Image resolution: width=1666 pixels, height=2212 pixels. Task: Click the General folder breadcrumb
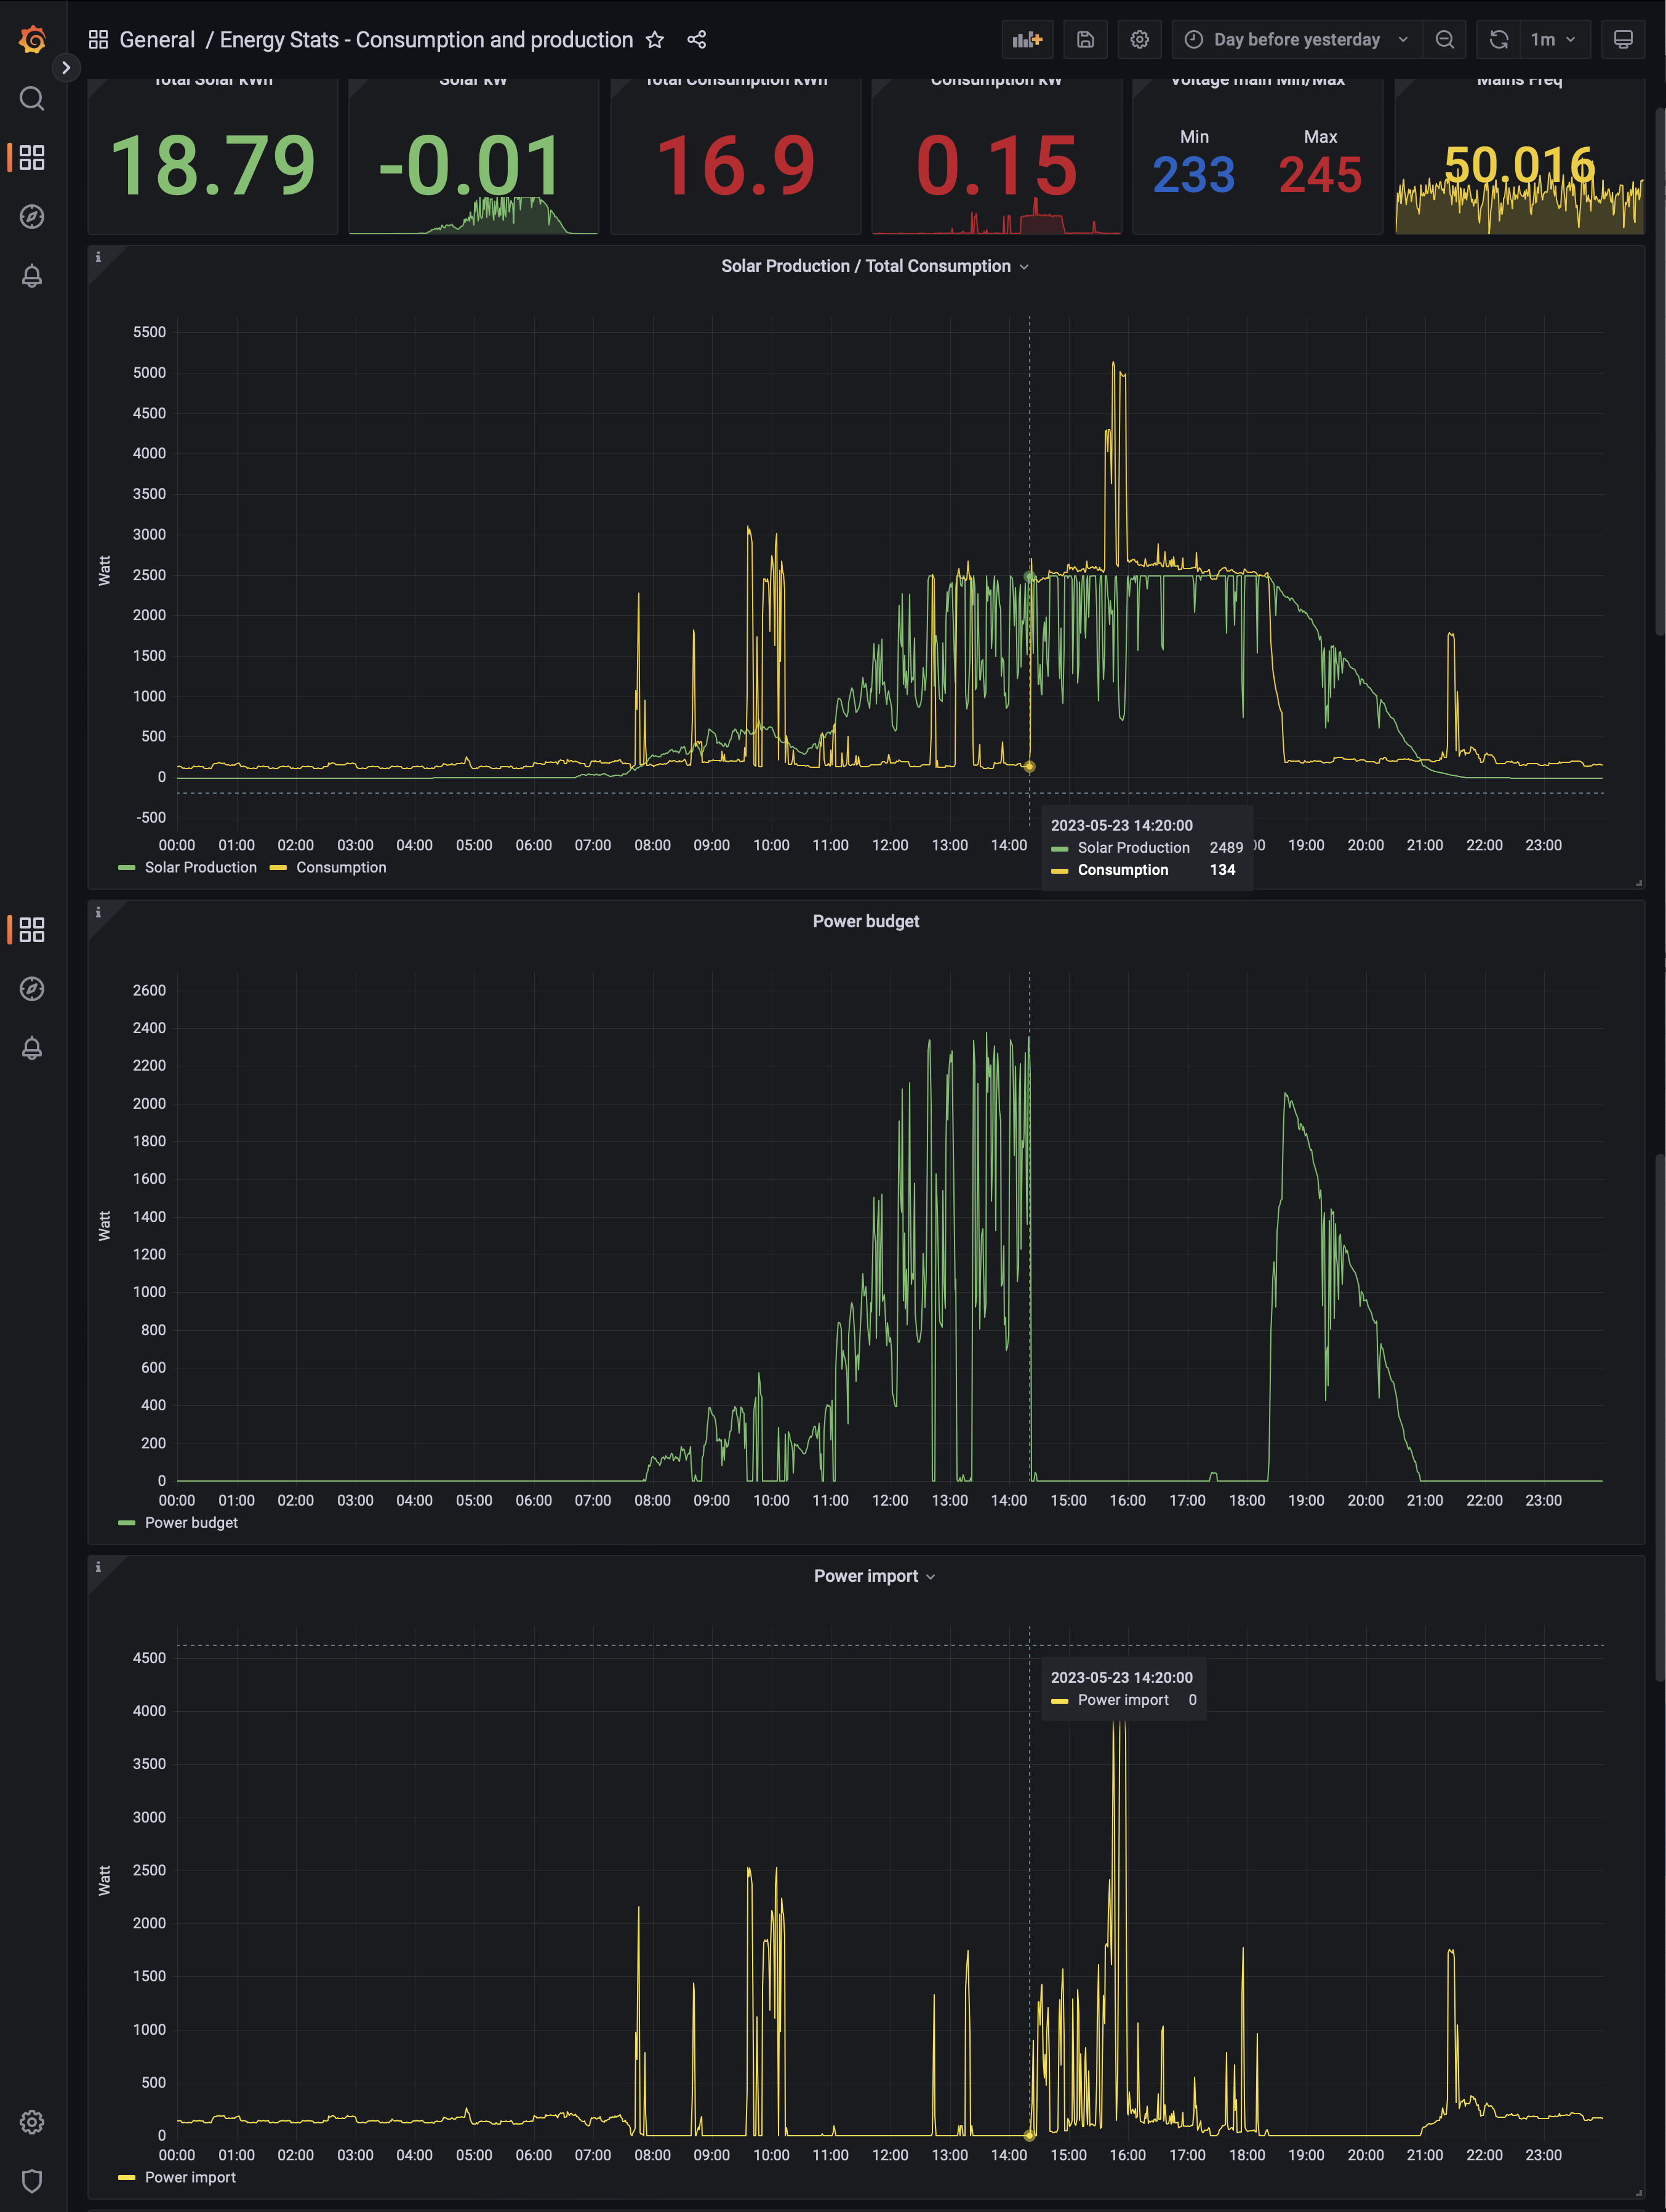coord(157,40)
